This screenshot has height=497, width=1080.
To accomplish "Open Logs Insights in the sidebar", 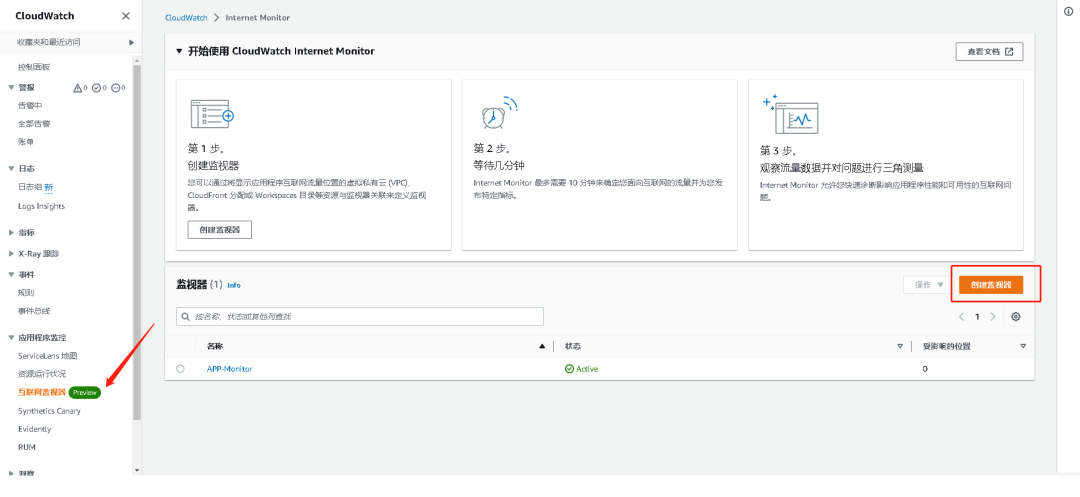I will coord(41,206).
